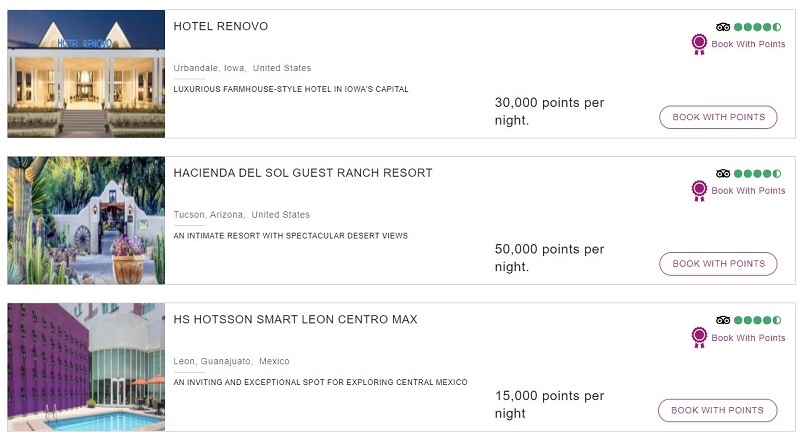Click the HS Hotsson pool photo
This screenshot has width=800, height=441.
click(x=86, y=367)
